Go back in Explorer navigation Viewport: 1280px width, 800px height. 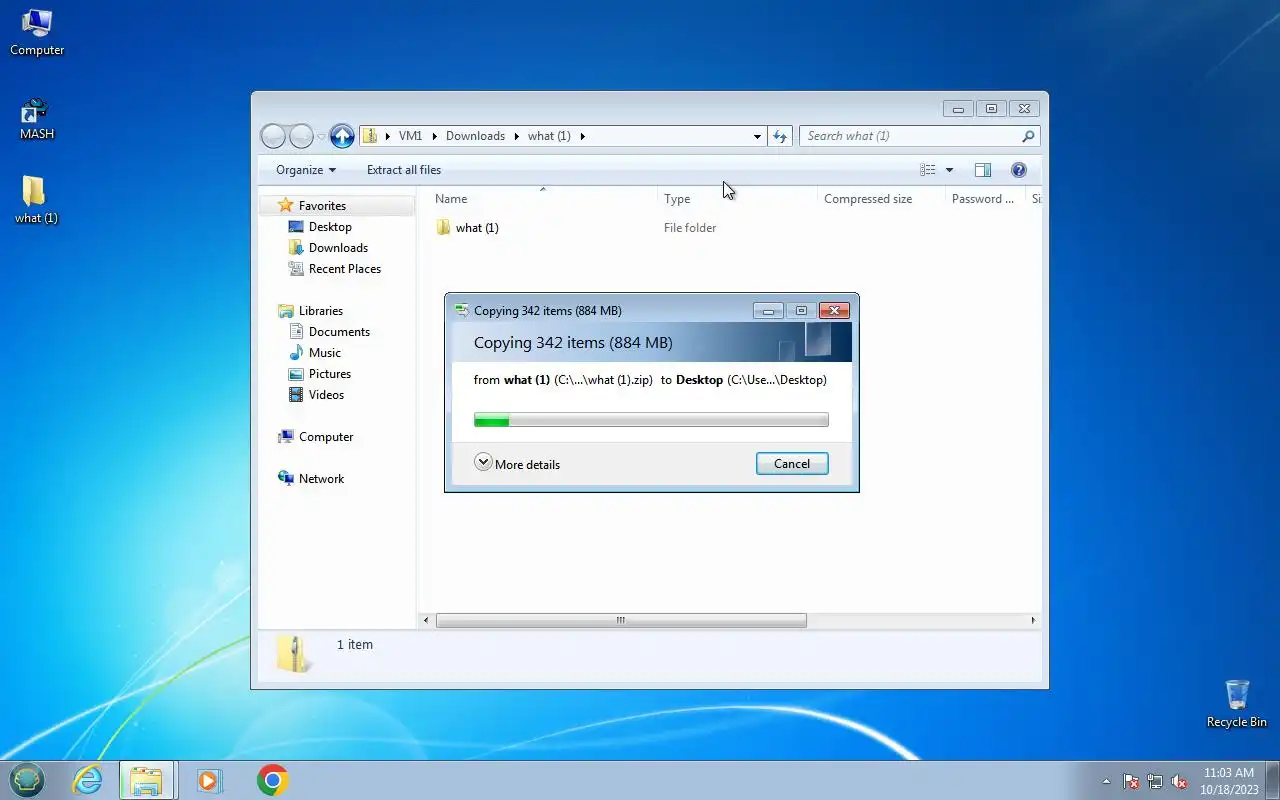point(273,136)
